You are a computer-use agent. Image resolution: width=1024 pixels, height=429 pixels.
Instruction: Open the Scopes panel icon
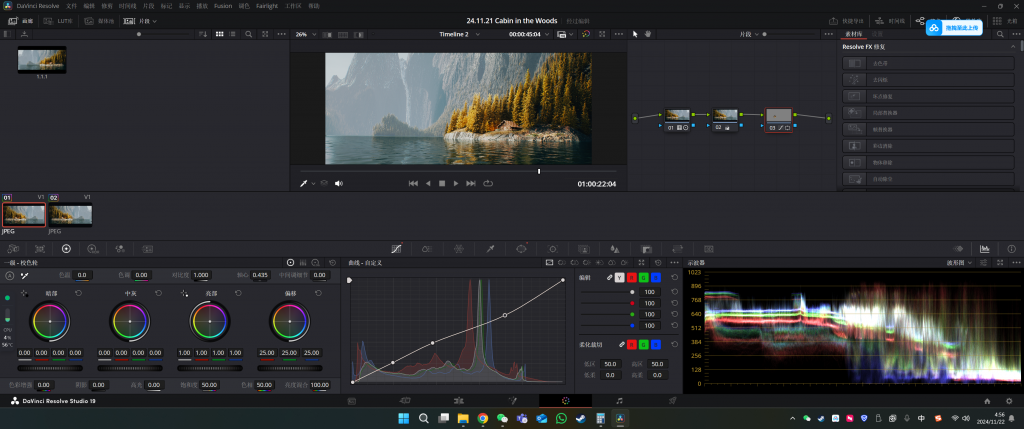click(x=985, y=248)
